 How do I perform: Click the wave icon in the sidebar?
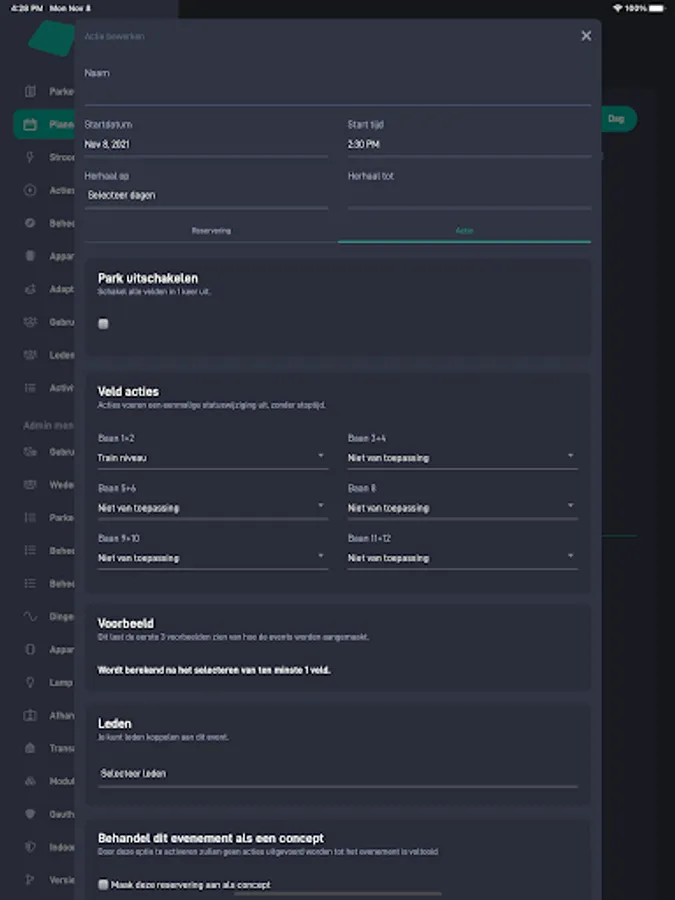(x=30, y=617)
